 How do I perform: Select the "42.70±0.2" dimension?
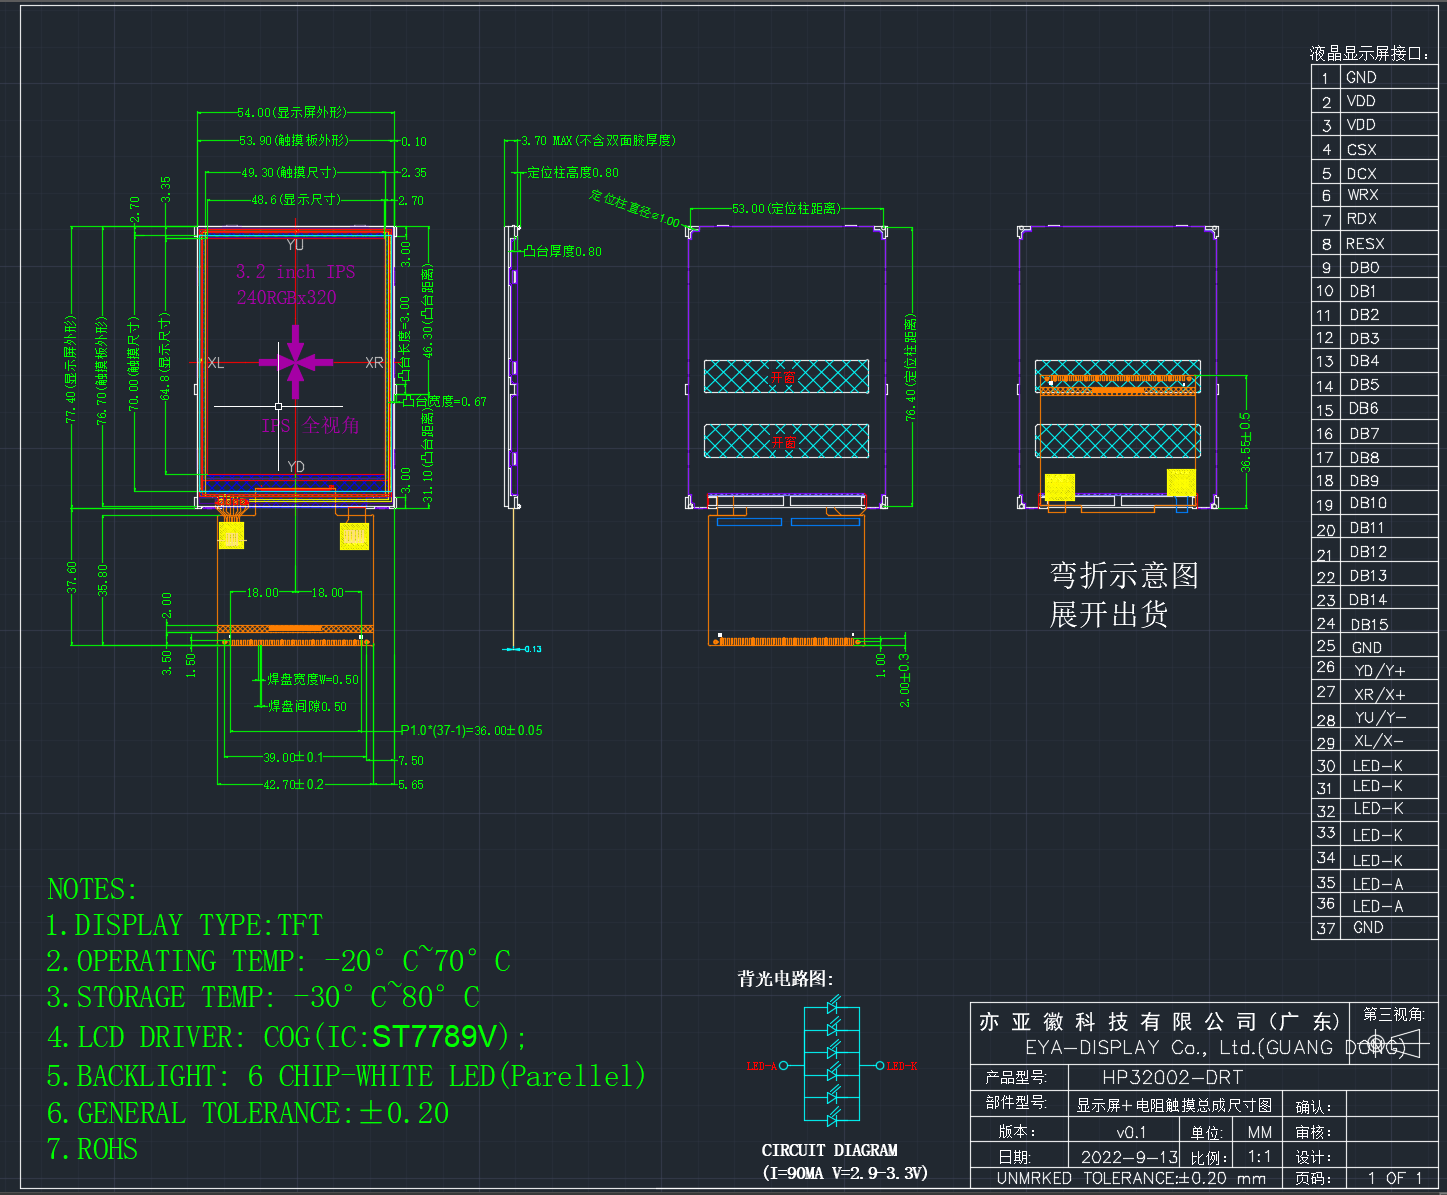(293, 785)
